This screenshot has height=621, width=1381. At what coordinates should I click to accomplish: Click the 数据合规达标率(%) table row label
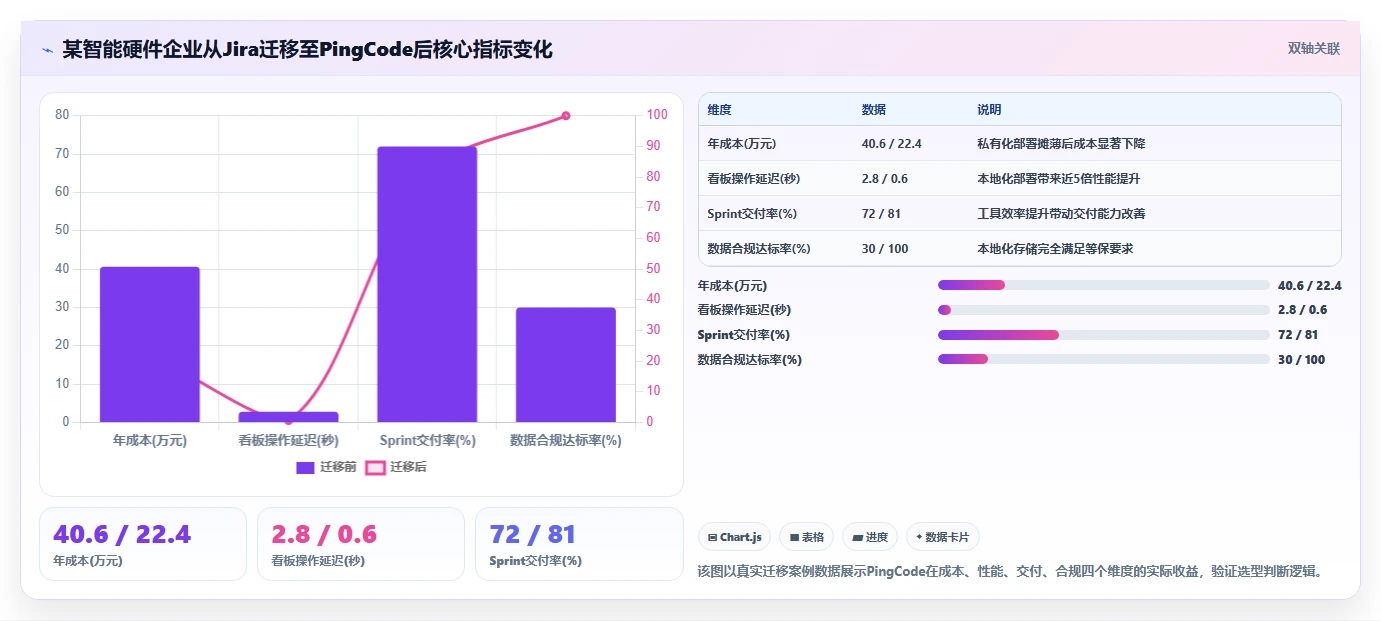(x=759, y=249)
